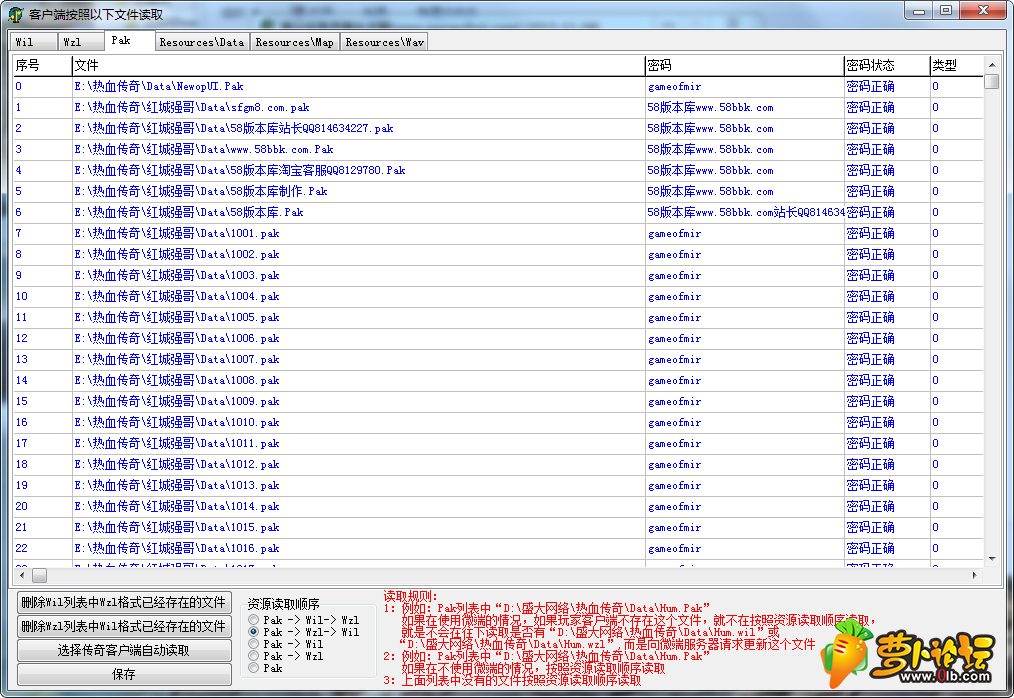Select the row www.58bbk.com.Pak

tap(498, 149)
